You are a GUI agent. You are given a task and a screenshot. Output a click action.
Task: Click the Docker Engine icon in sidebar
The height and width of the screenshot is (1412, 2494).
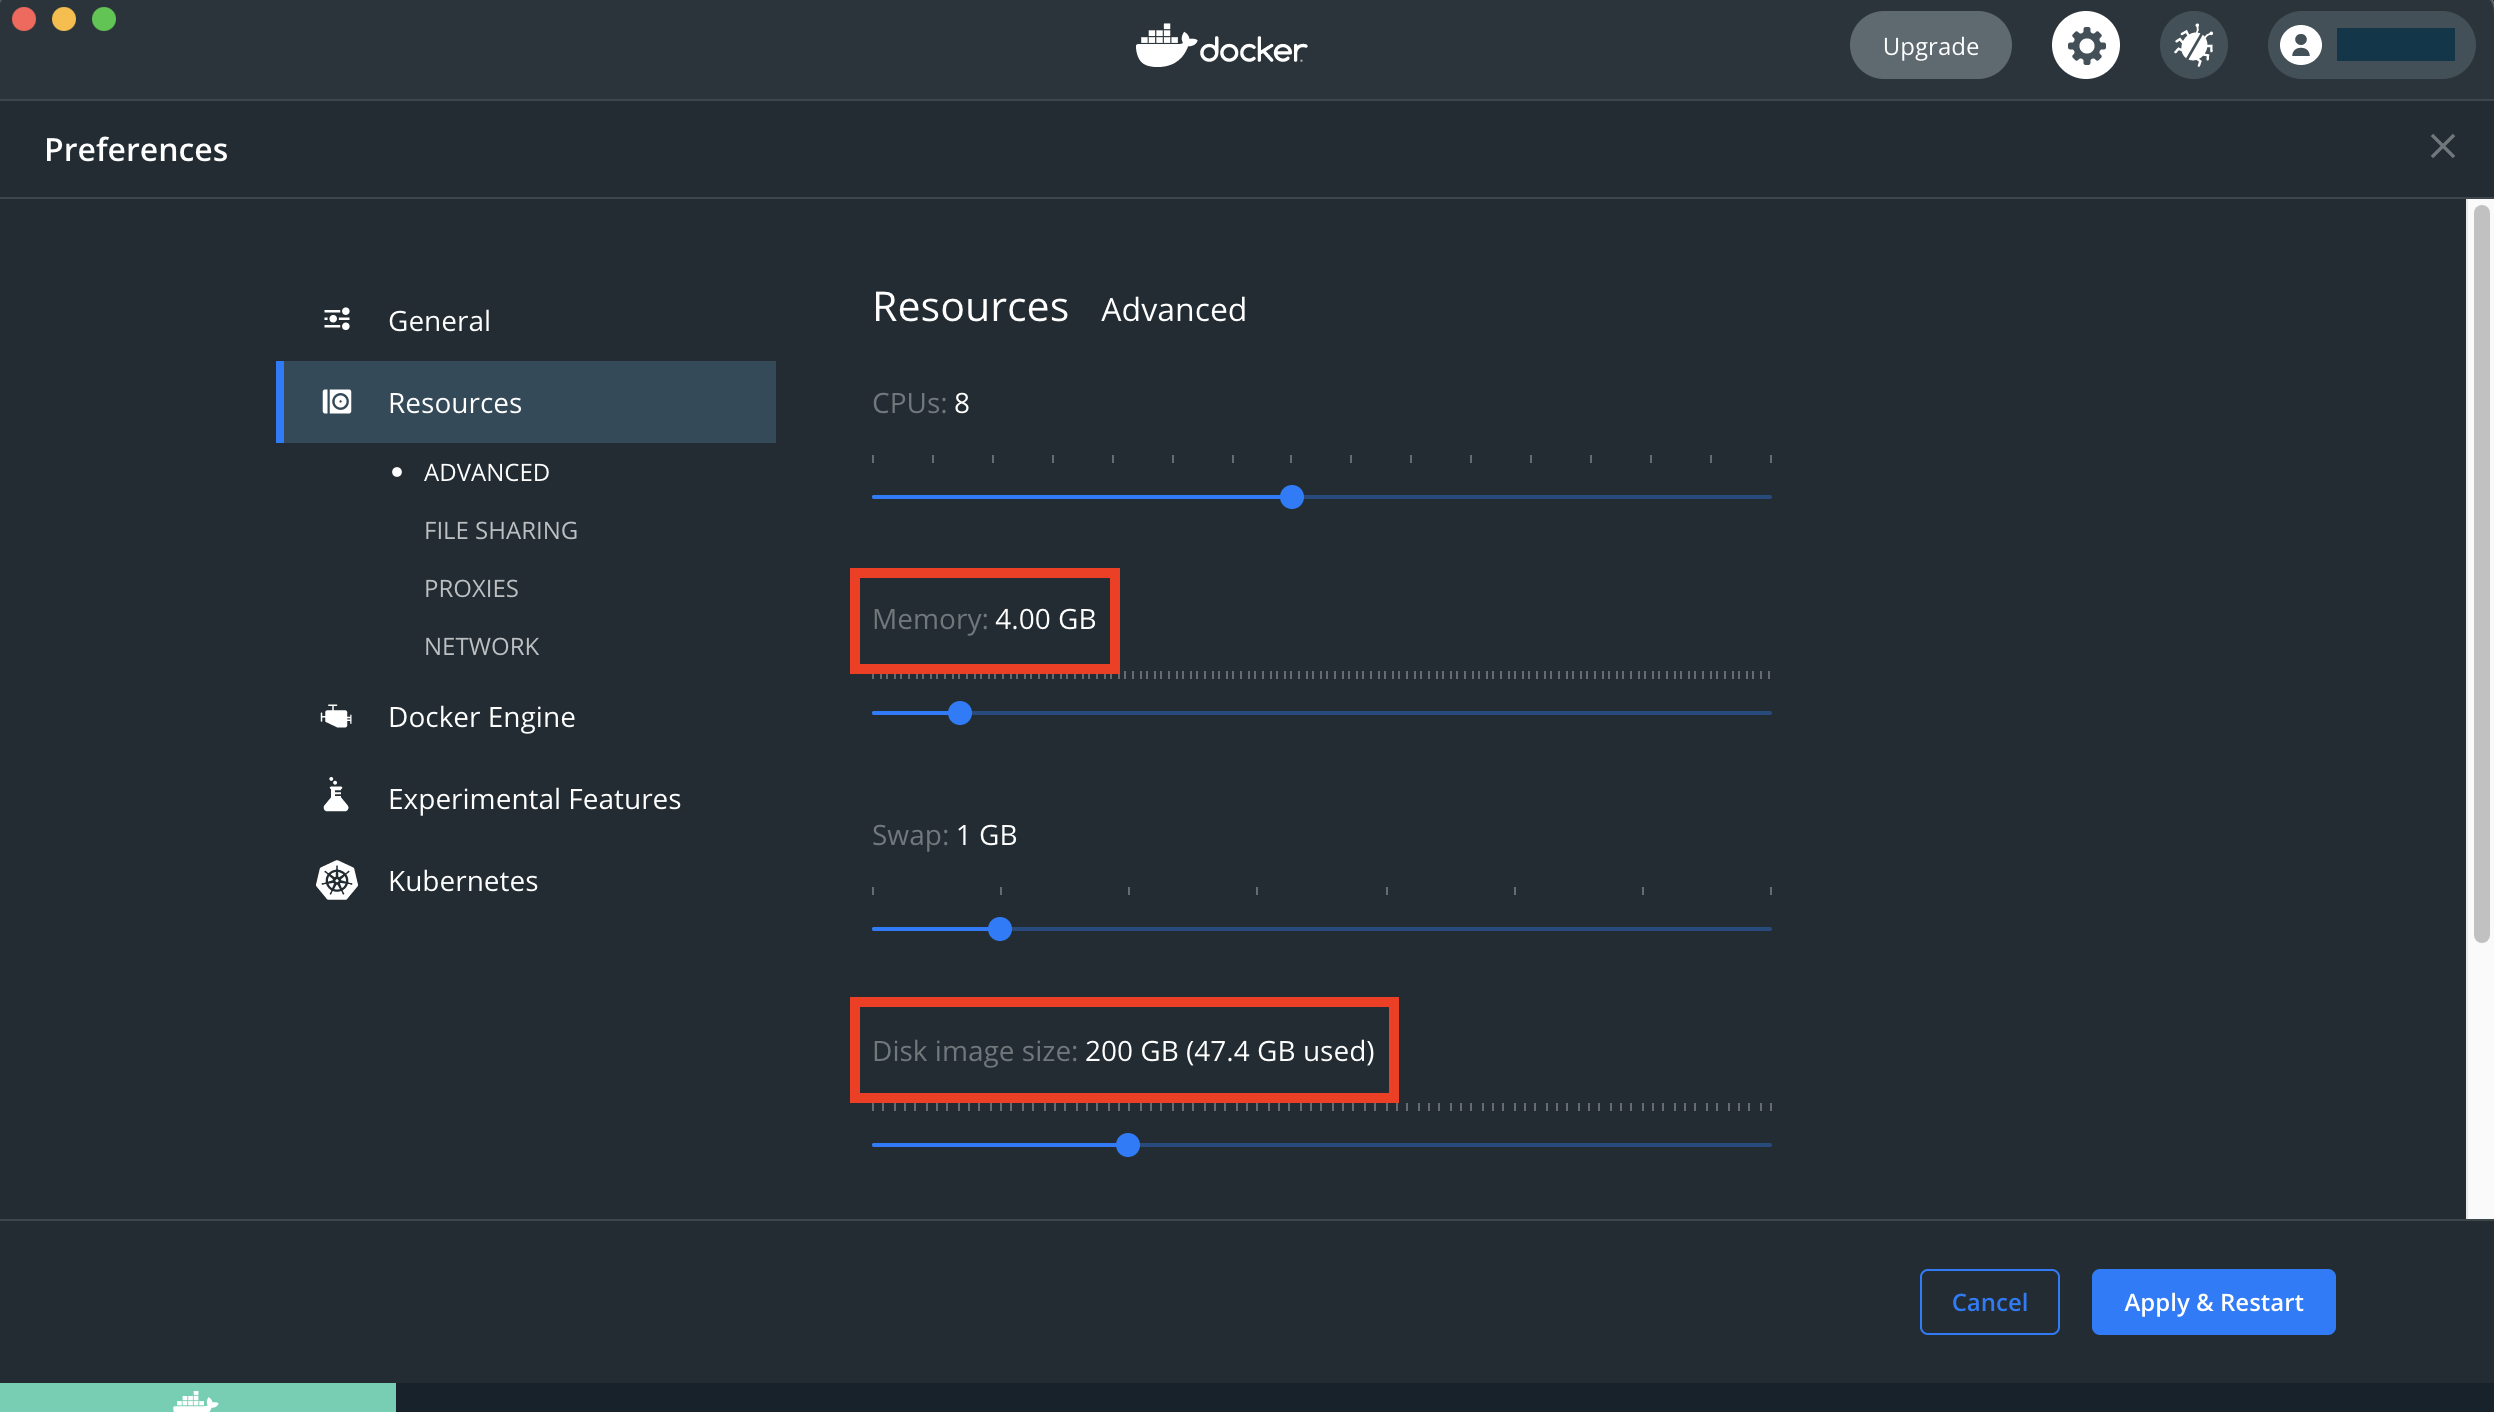[336, 717]
